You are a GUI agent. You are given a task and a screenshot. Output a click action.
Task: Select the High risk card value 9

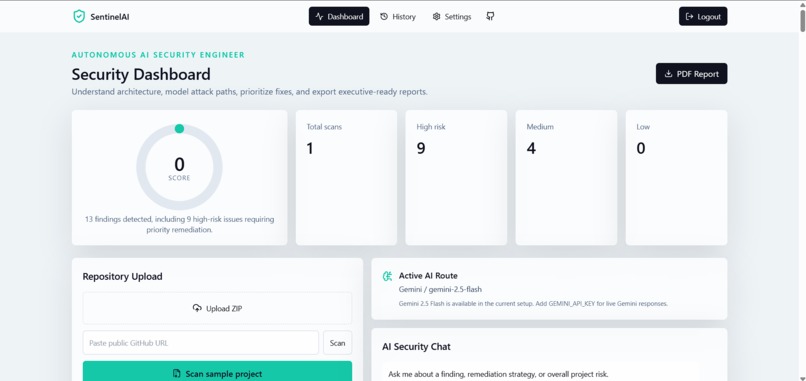click(420, 149)
